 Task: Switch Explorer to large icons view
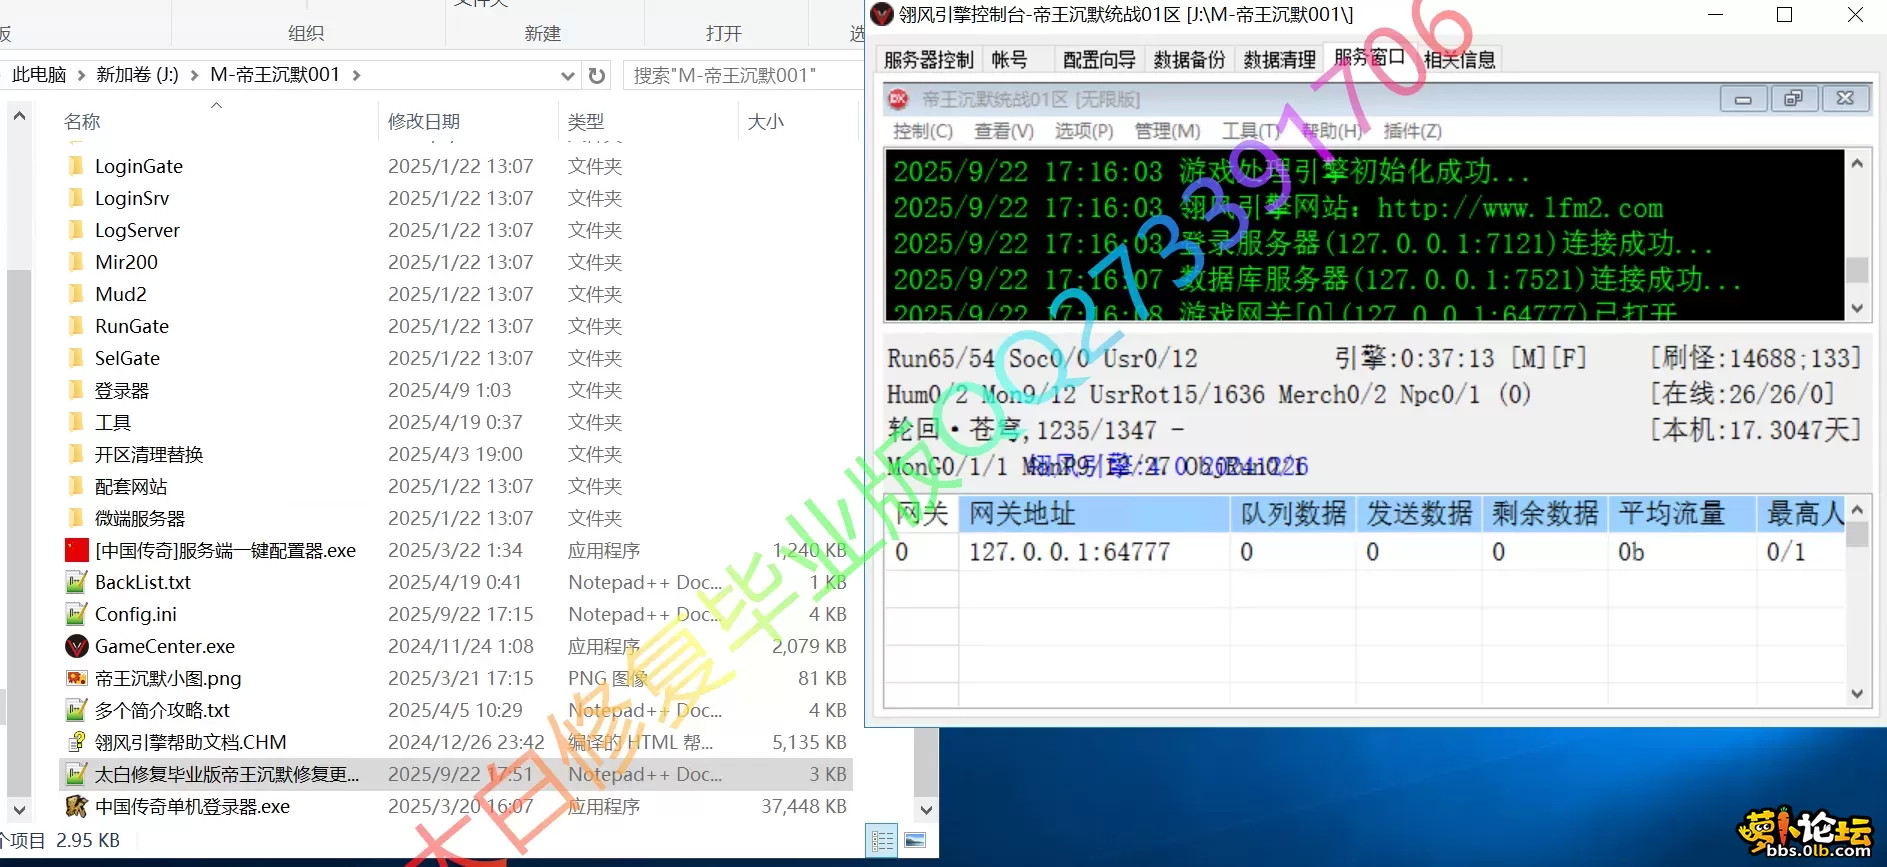915,841
